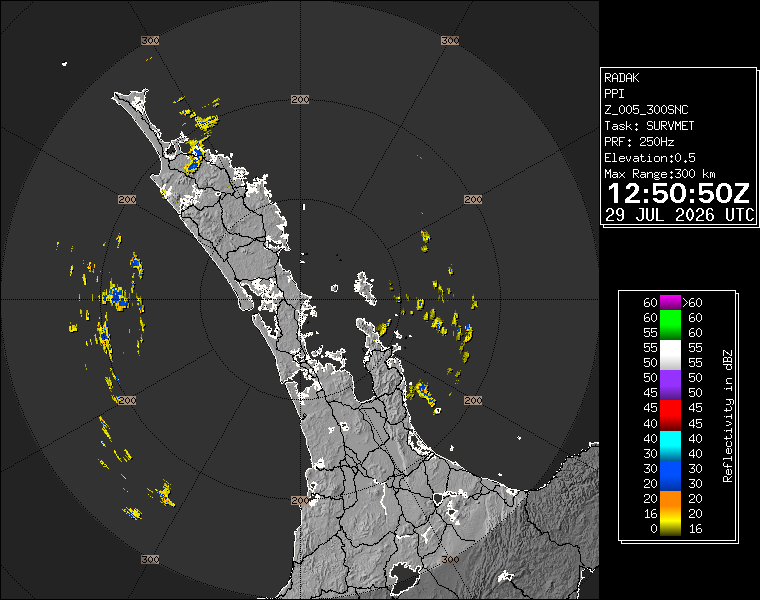Screen dimensions: 760x600
Task: Click the '>60' legend value label
Action: [692, 303]
